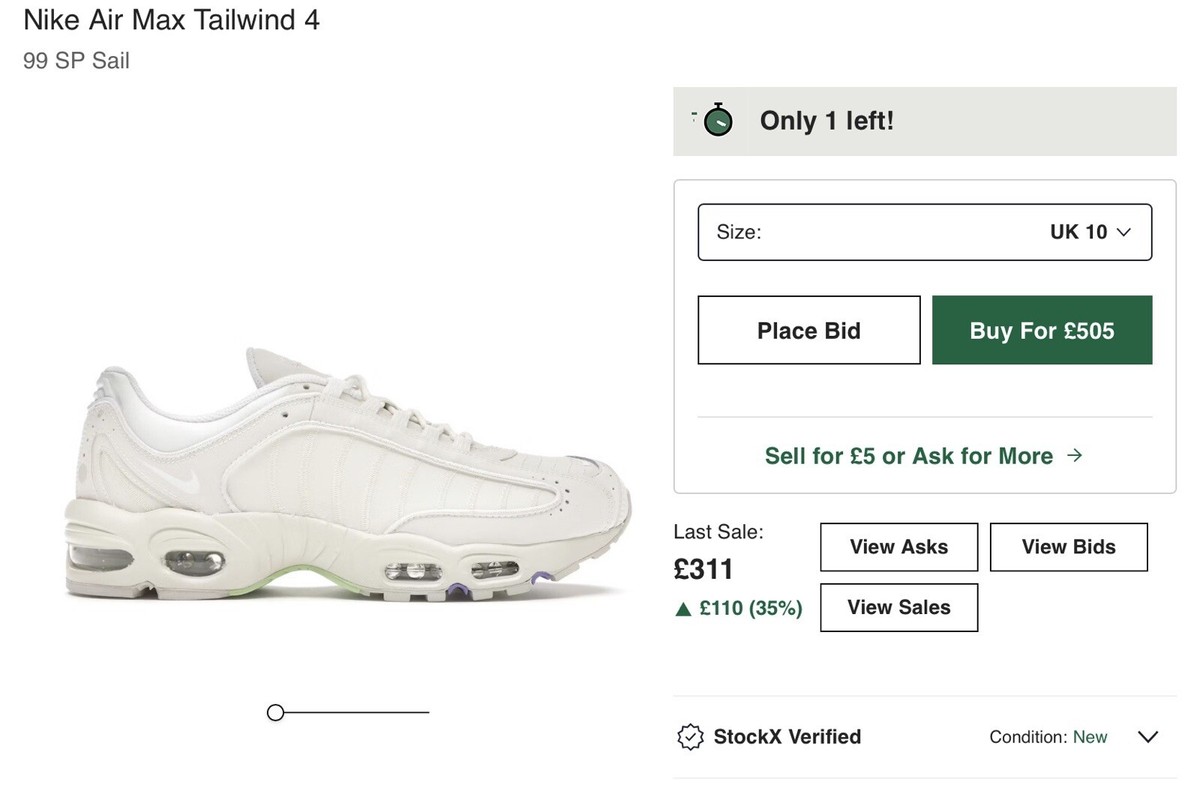Click the Only 1 left! banner text
This screenshot has height=791, width=1200.
(x=827, y=120)
